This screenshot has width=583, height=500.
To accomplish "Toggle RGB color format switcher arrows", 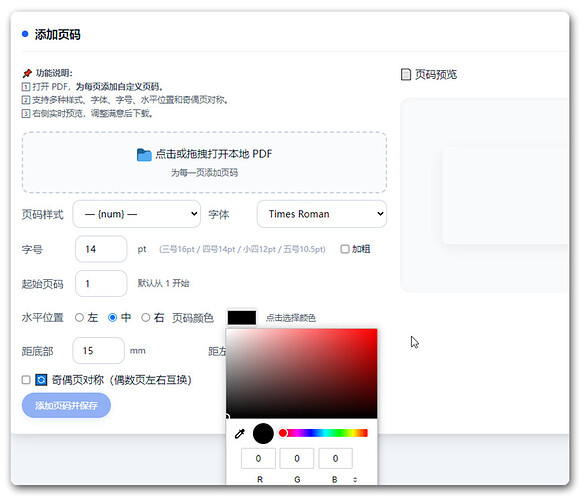I will (355, 480).
